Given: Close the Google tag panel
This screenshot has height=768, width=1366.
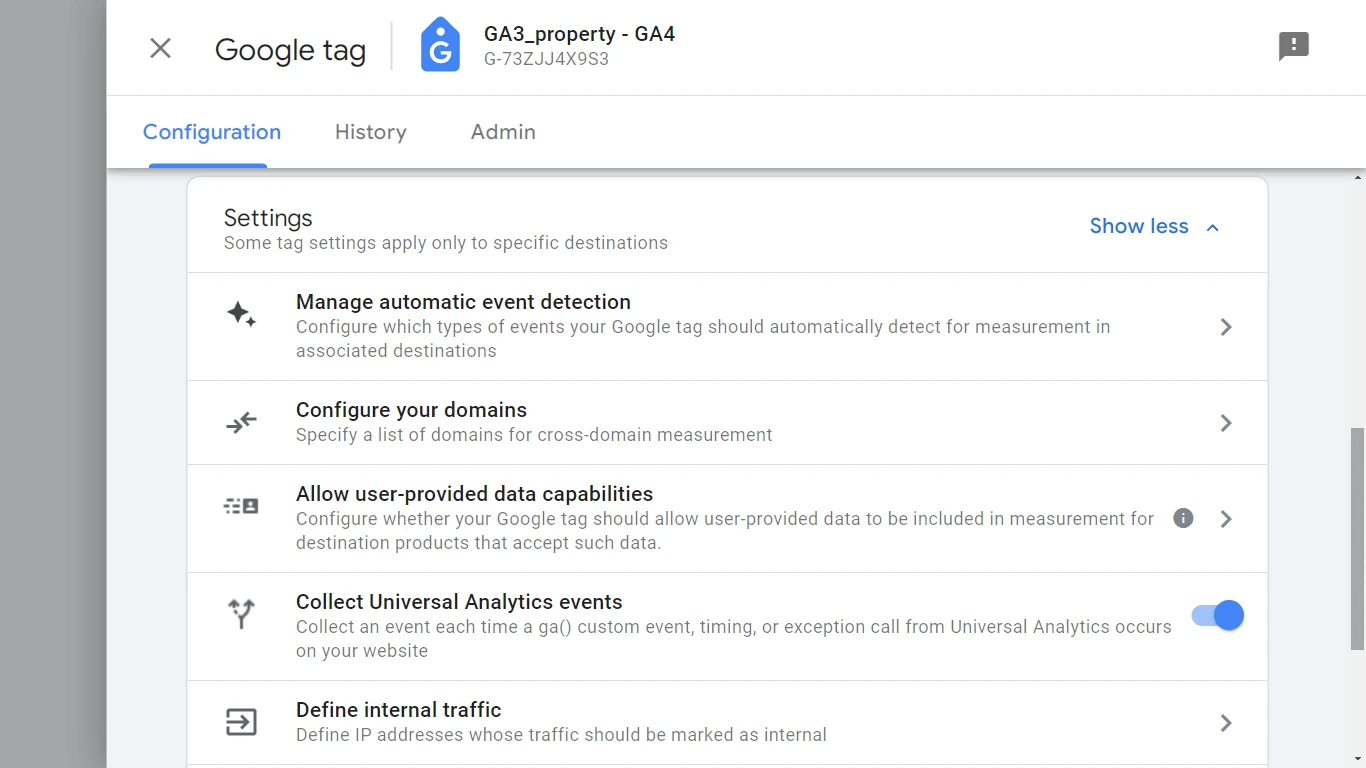Looking at the screenshot, I should 160,48.
